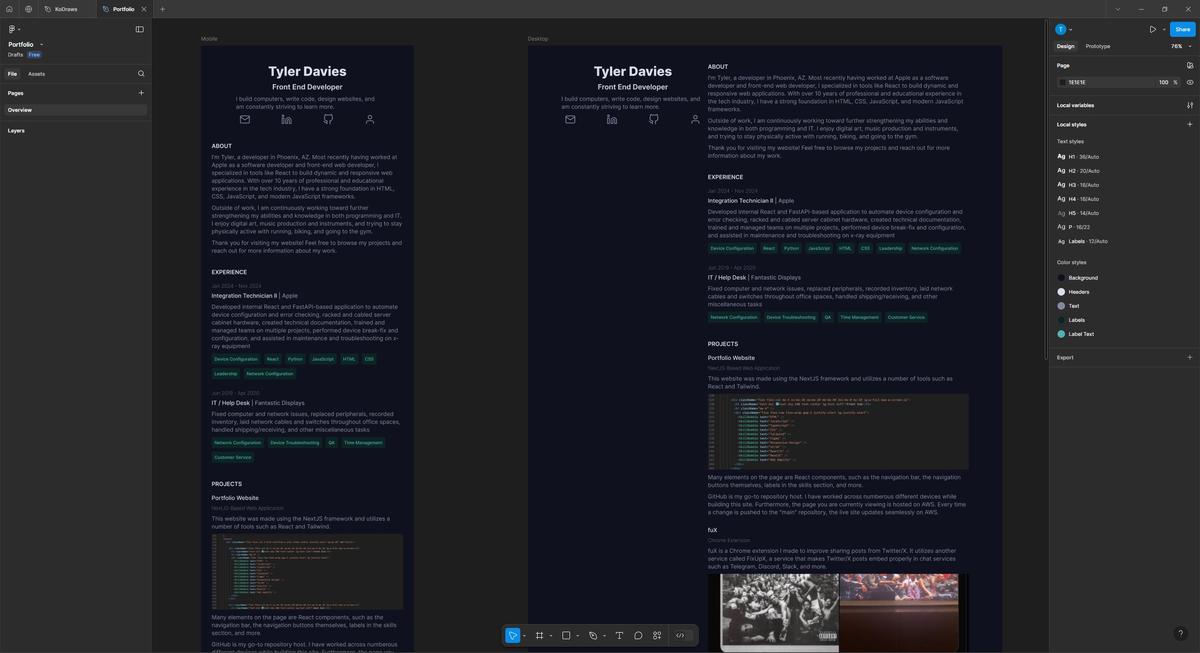This screenshot has height=653, width=1200.
Task: Open Frame tool options arrow
Action: (551, 636)
